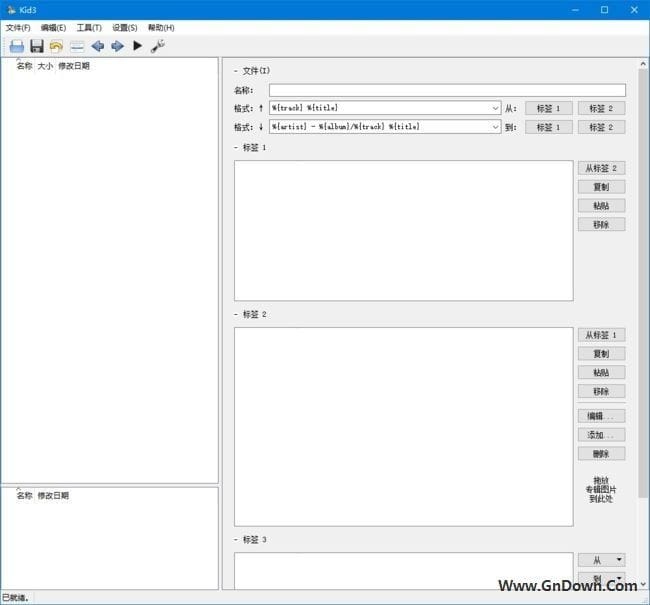The width and height of the screenshot is (650, 605).
Task: Open the 文件(F) menu
Action: [18, 27]
